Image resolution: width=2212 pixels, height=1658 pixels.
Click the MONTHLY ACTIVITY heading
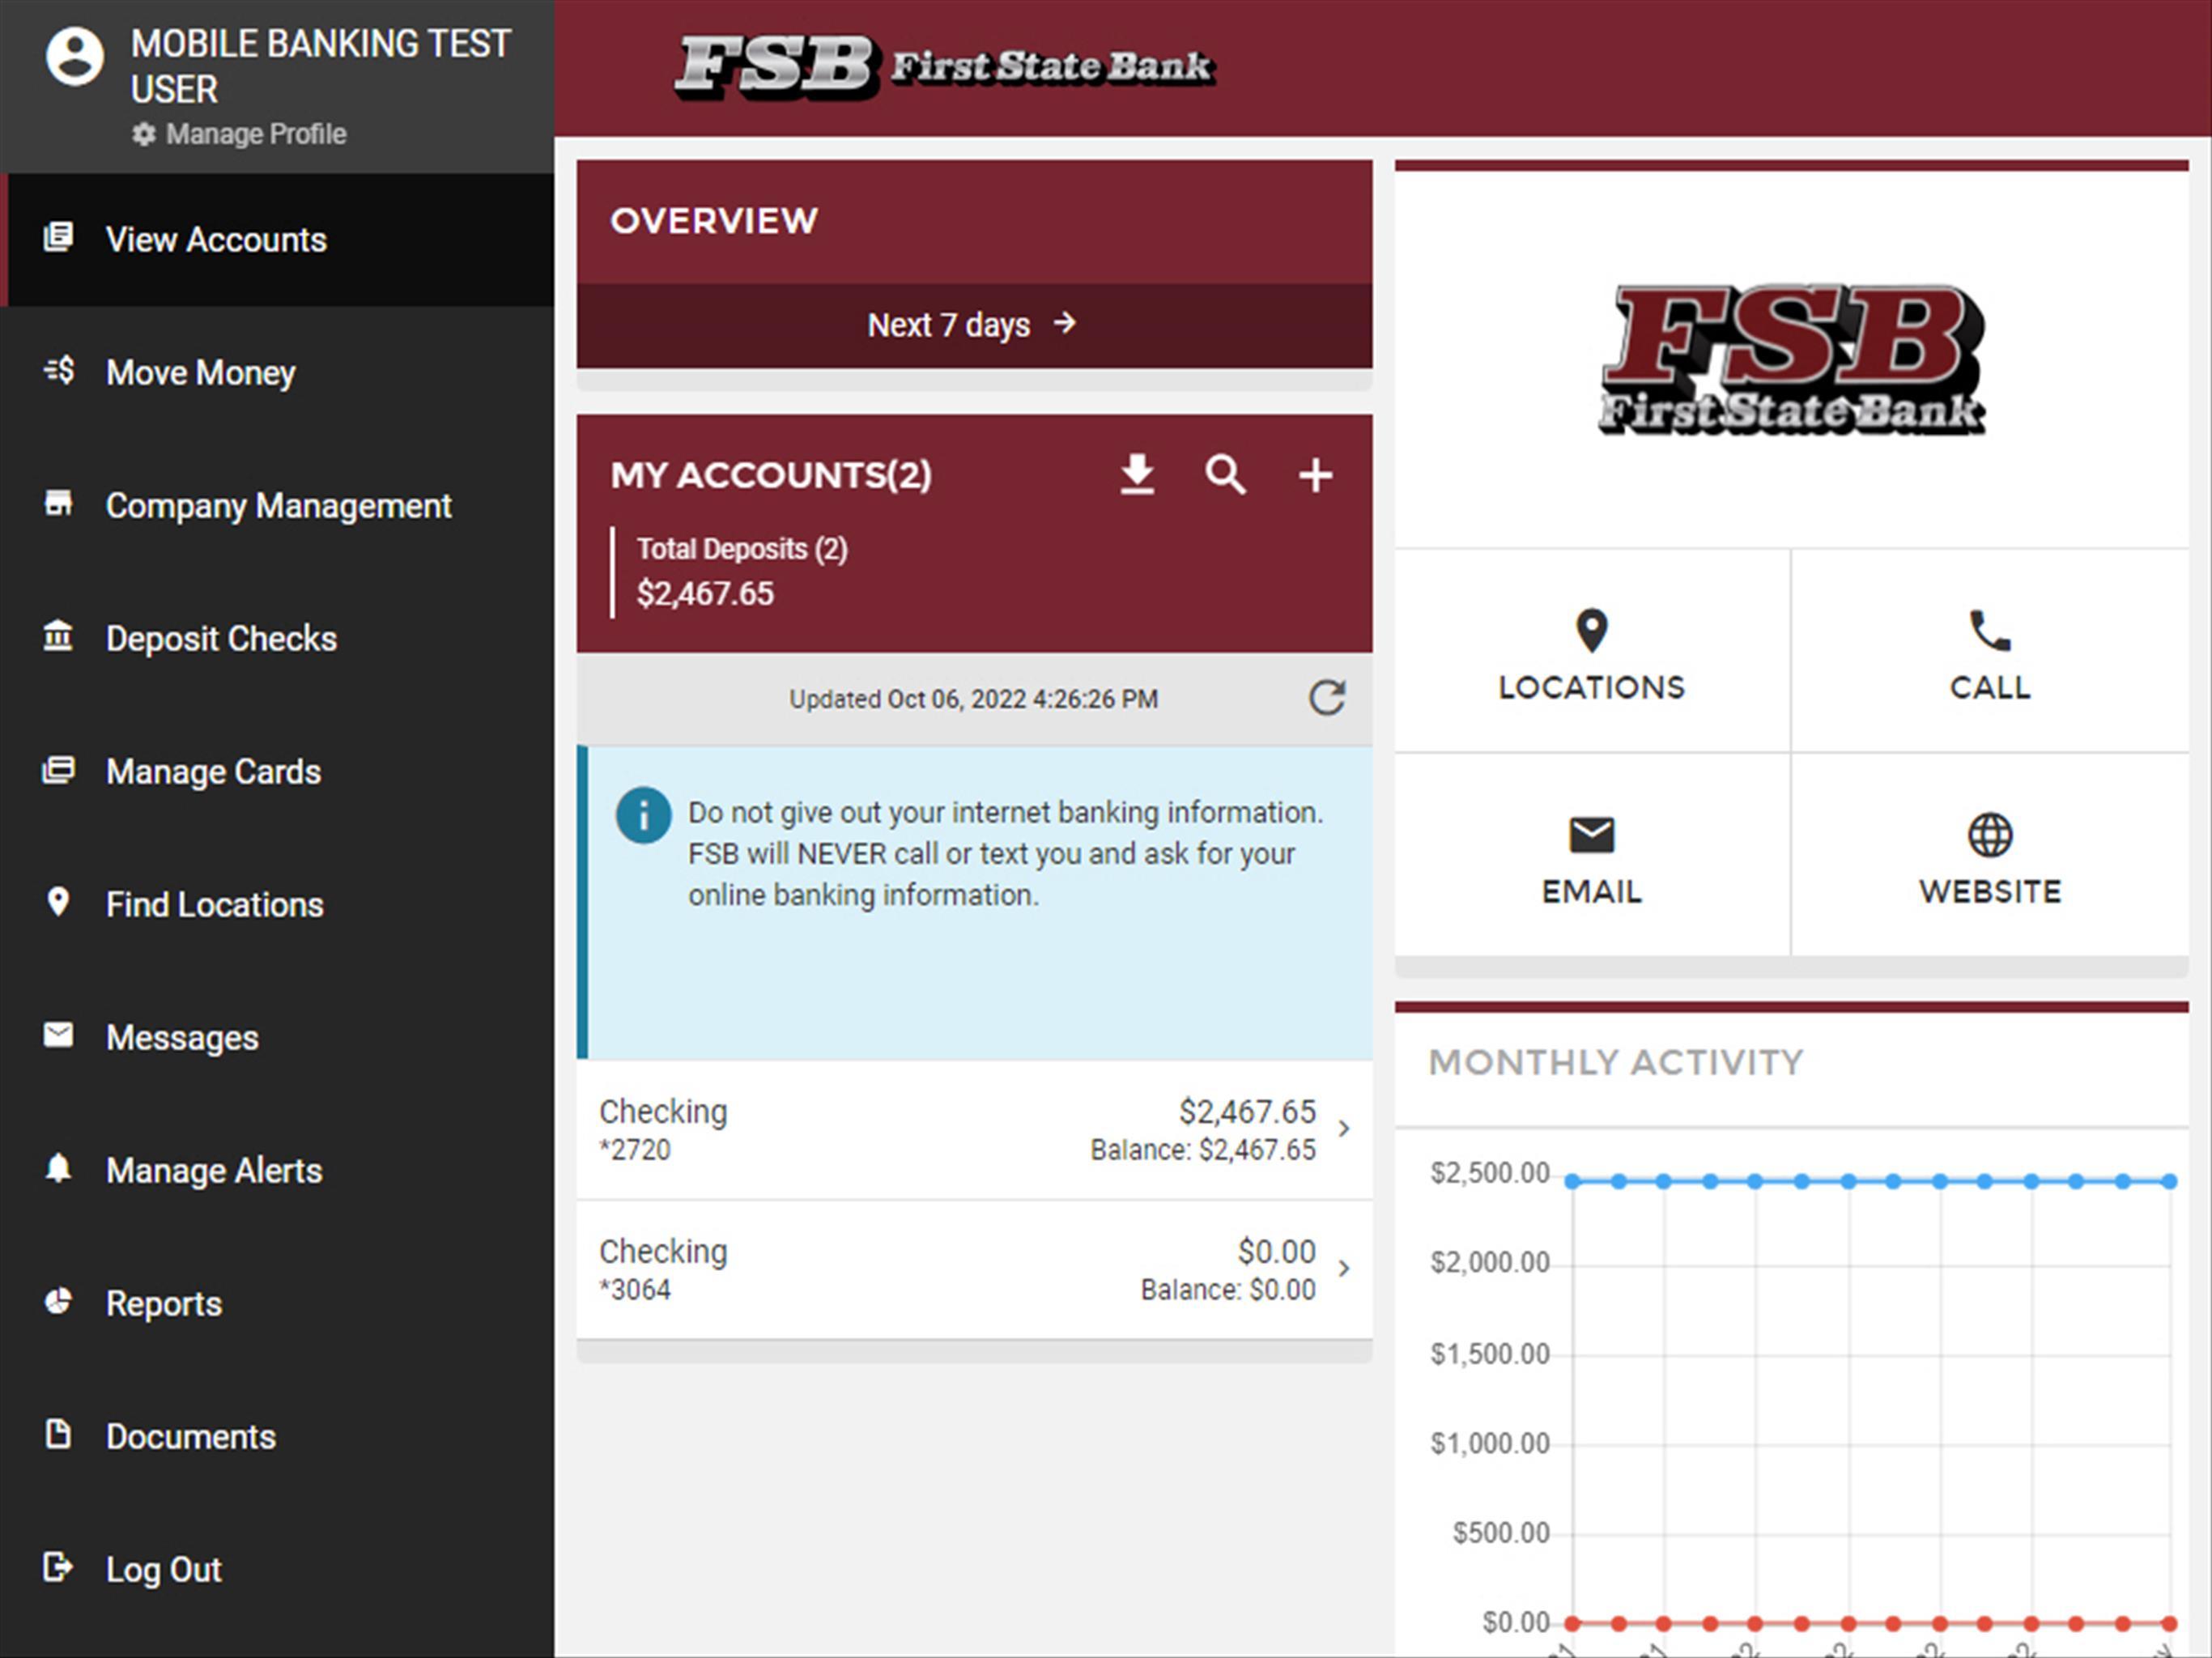click(1616, 1062)
